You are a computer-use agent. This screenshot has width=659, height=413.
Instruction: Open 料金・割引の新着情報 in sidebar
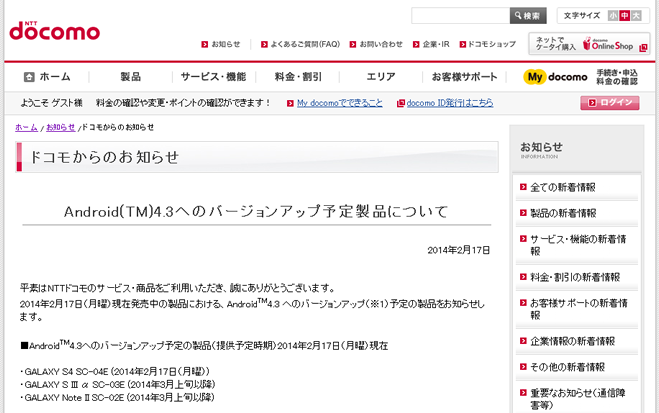(575, 277)
